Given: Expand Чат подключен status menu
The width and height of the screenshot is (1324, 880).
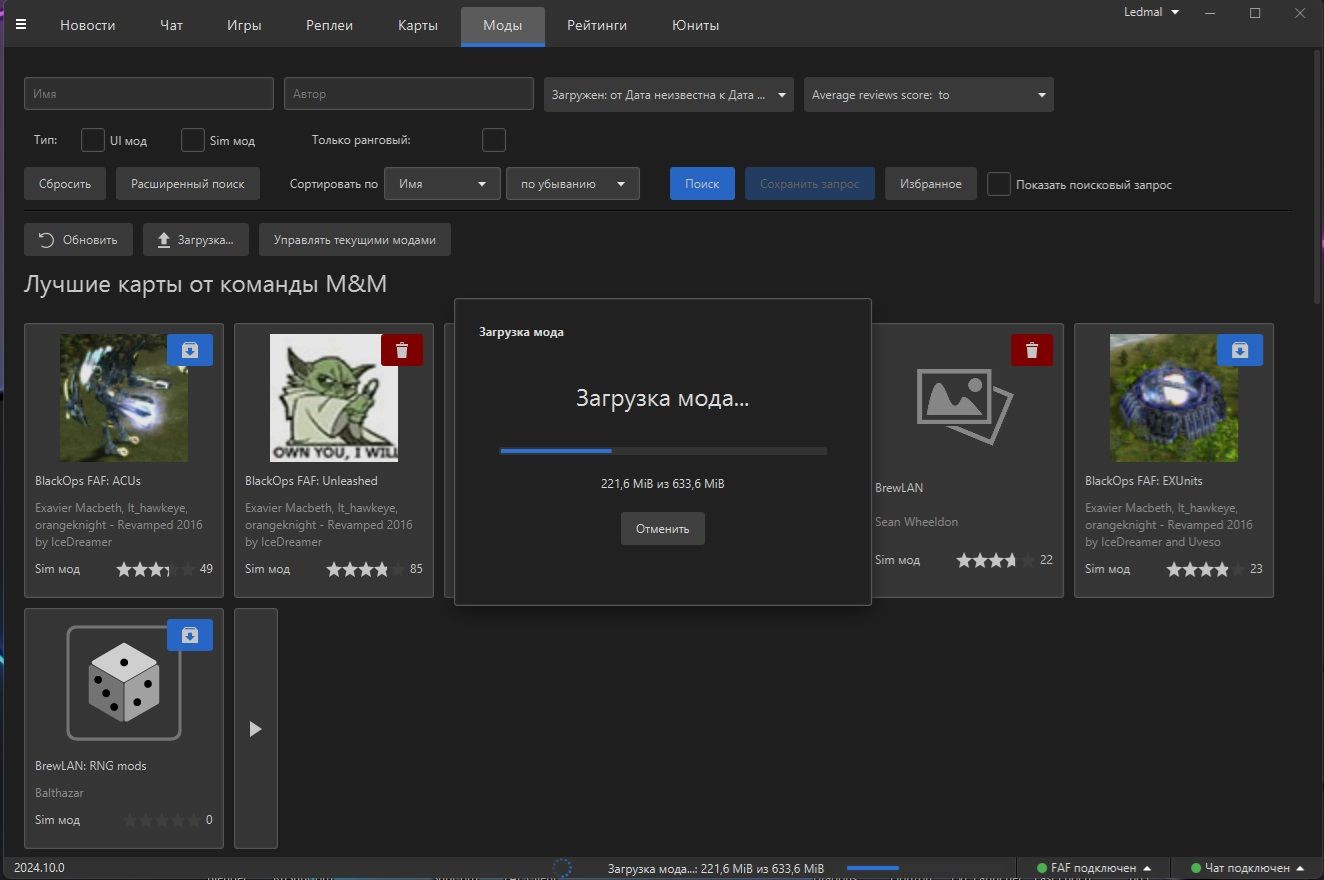Looking at the screenshot, I should pos(1249,868).
